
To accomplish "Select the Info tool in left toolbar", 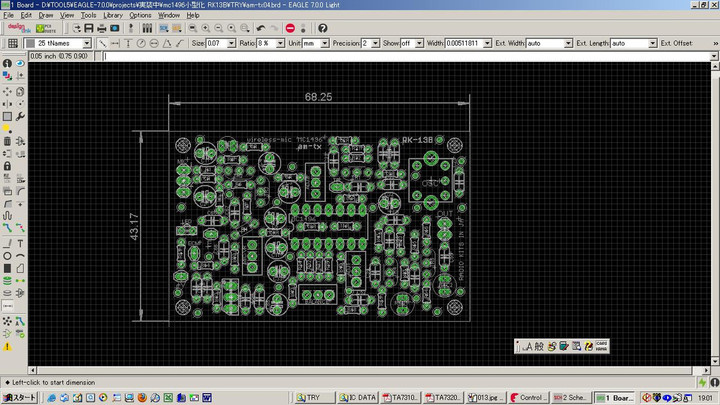I will [7, 63].
